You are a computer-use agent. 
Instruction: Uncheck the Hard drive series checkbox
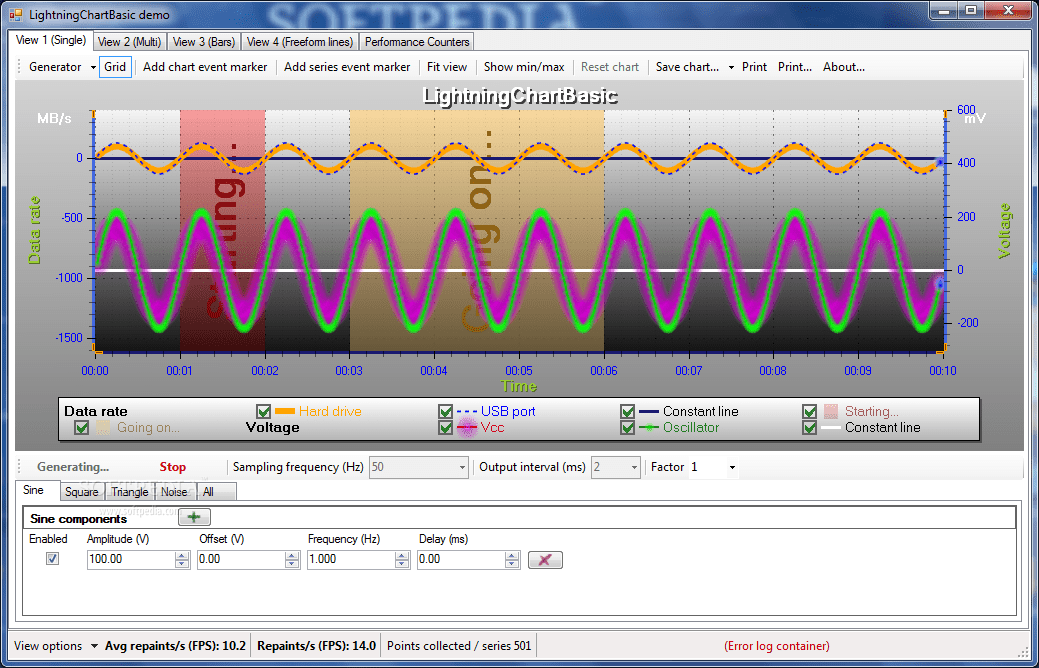pyautogui.click(x=264, y=412)
